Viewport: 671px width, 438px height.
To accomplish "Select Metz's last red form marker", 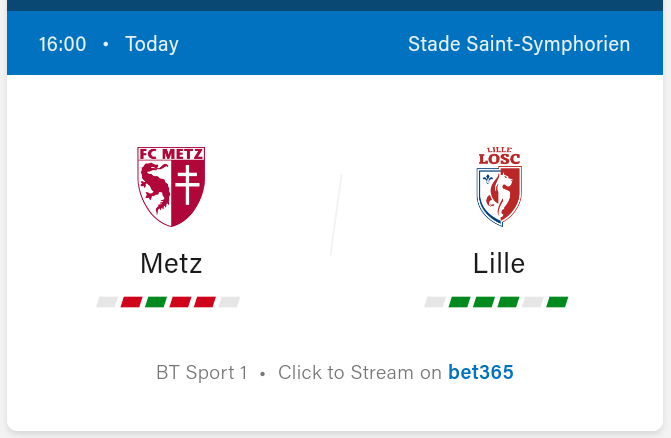I will pos(205,302).
